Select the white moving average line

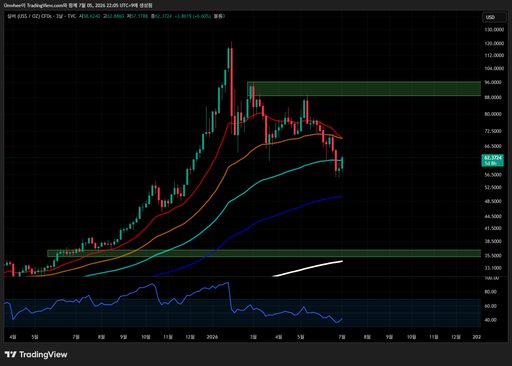pyautogui.click(x=308, y=268)
